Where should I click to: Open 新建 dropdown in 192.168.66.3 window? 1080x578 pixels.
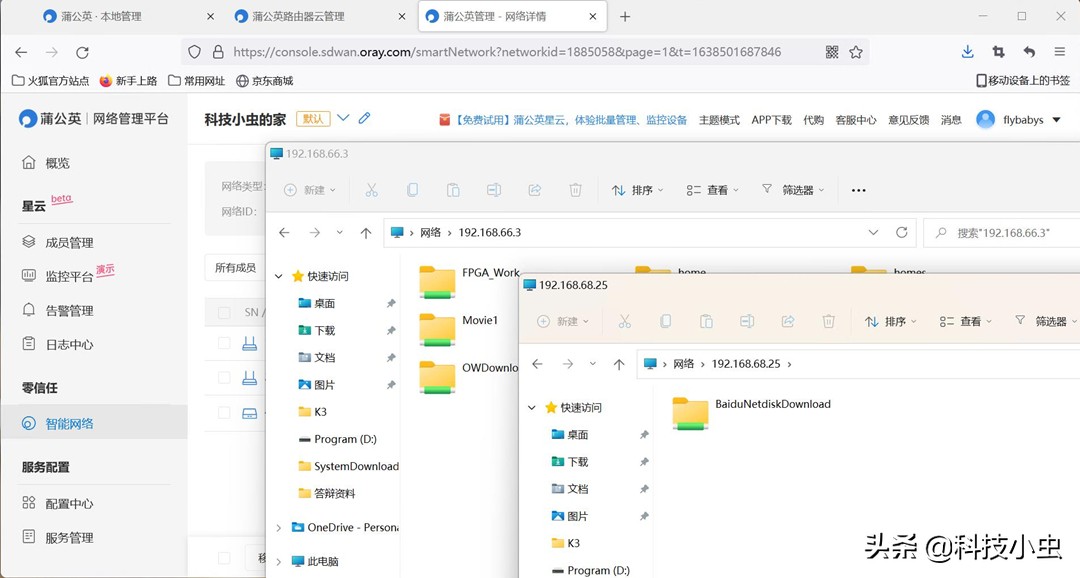[310, 190]
